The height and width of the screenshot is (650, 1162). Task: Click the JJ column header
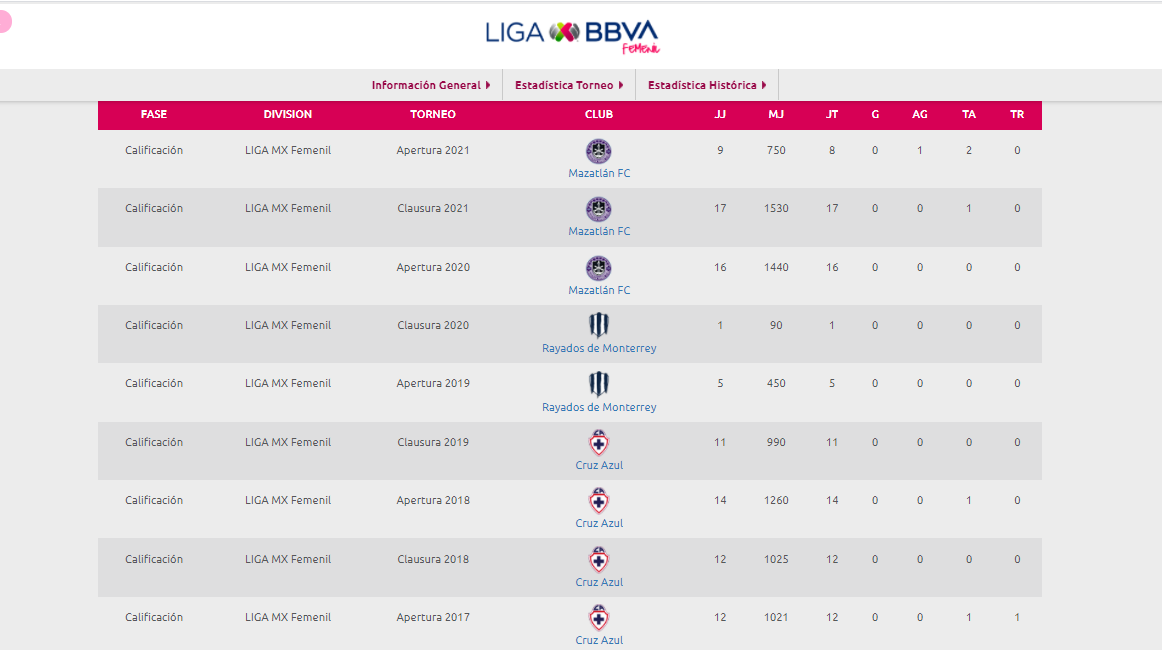click(x=720, y=114)
